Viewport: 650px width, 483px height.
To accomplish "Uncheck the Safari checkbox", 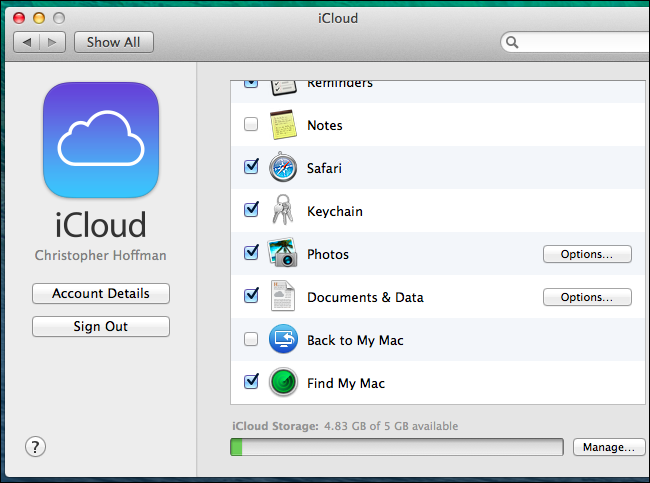I will 251,167.
